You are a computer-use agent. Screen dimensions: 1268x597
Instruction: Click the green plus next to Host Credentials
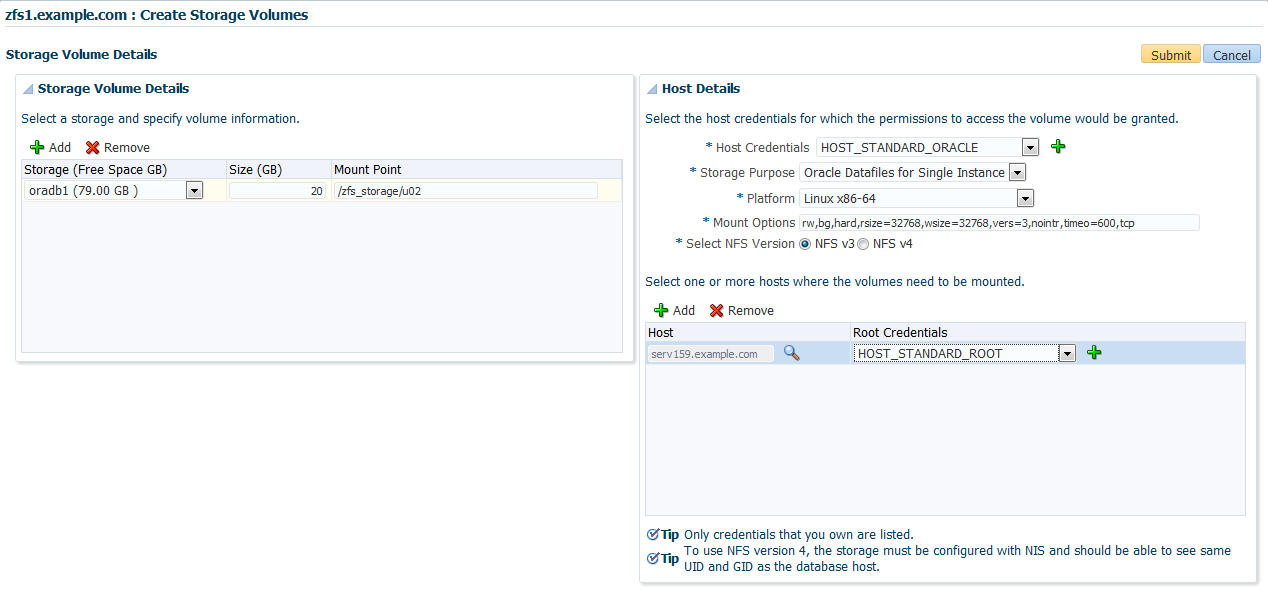click(x=1058, y=147)
